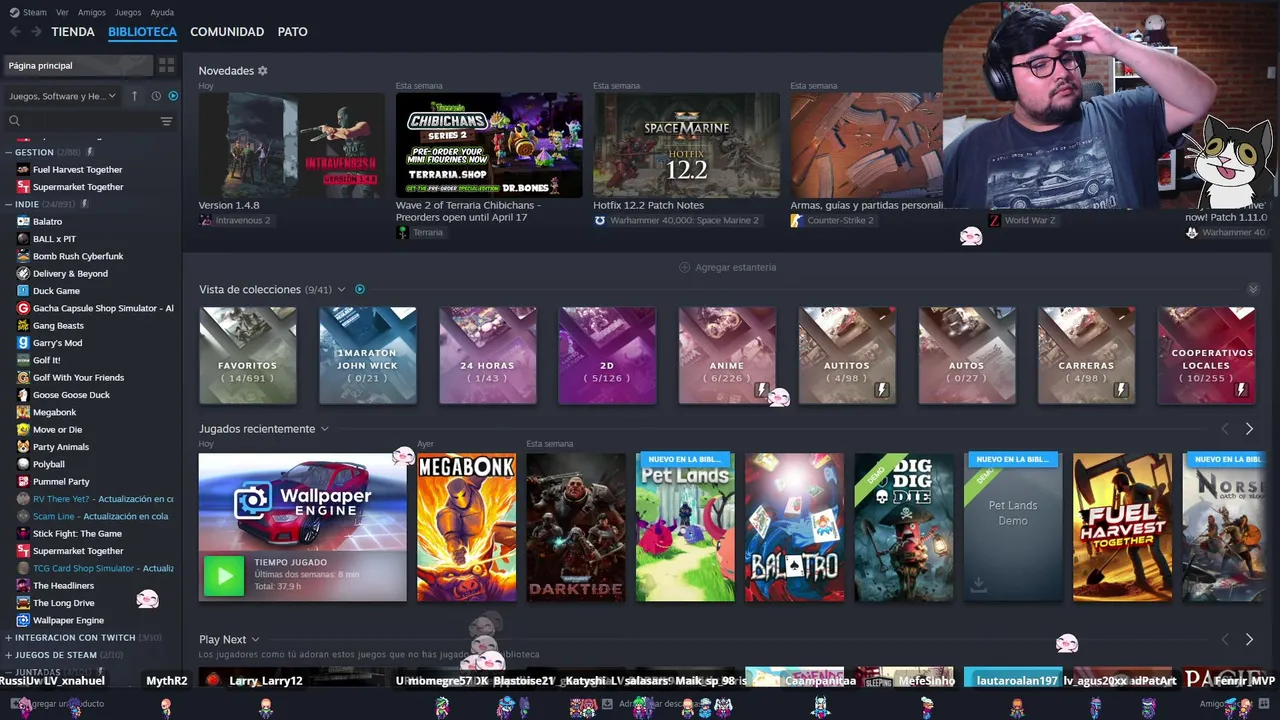Image resolution: width=1280 pixels, height=720 pixels.
Task: Open the Fuel Harvest Together cover
Action: click(1122, 527)
